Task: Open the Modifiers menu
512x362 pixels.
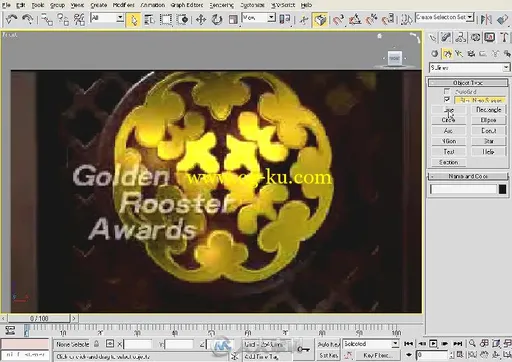Action: coord(123,5)
